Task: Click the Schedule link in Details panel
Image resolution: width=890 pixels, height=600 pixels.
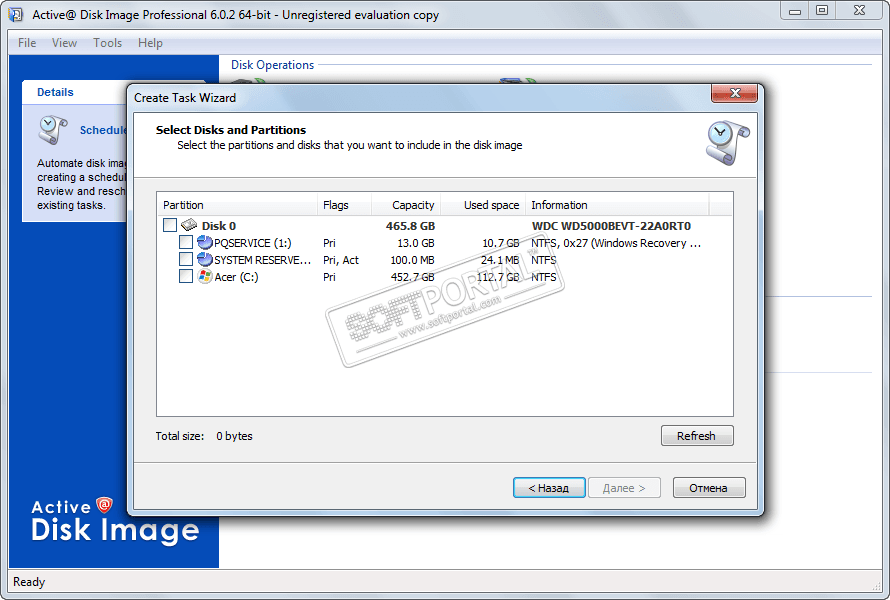Action: pyautogui.click(x=103, y=130)
